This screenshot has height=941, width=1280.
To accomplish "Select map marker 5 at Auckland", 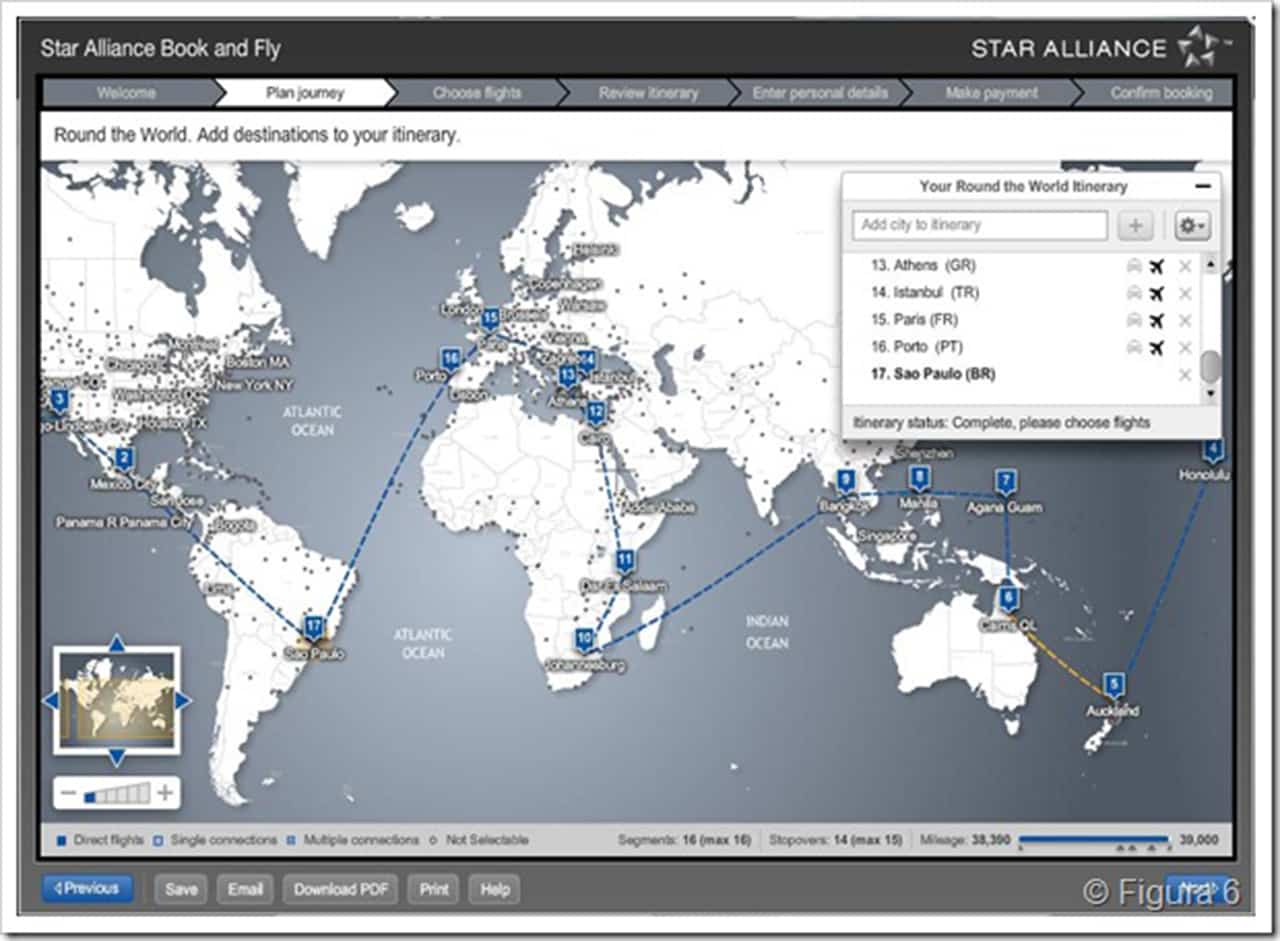I will pyautogui.click(x=1113, y=685).
